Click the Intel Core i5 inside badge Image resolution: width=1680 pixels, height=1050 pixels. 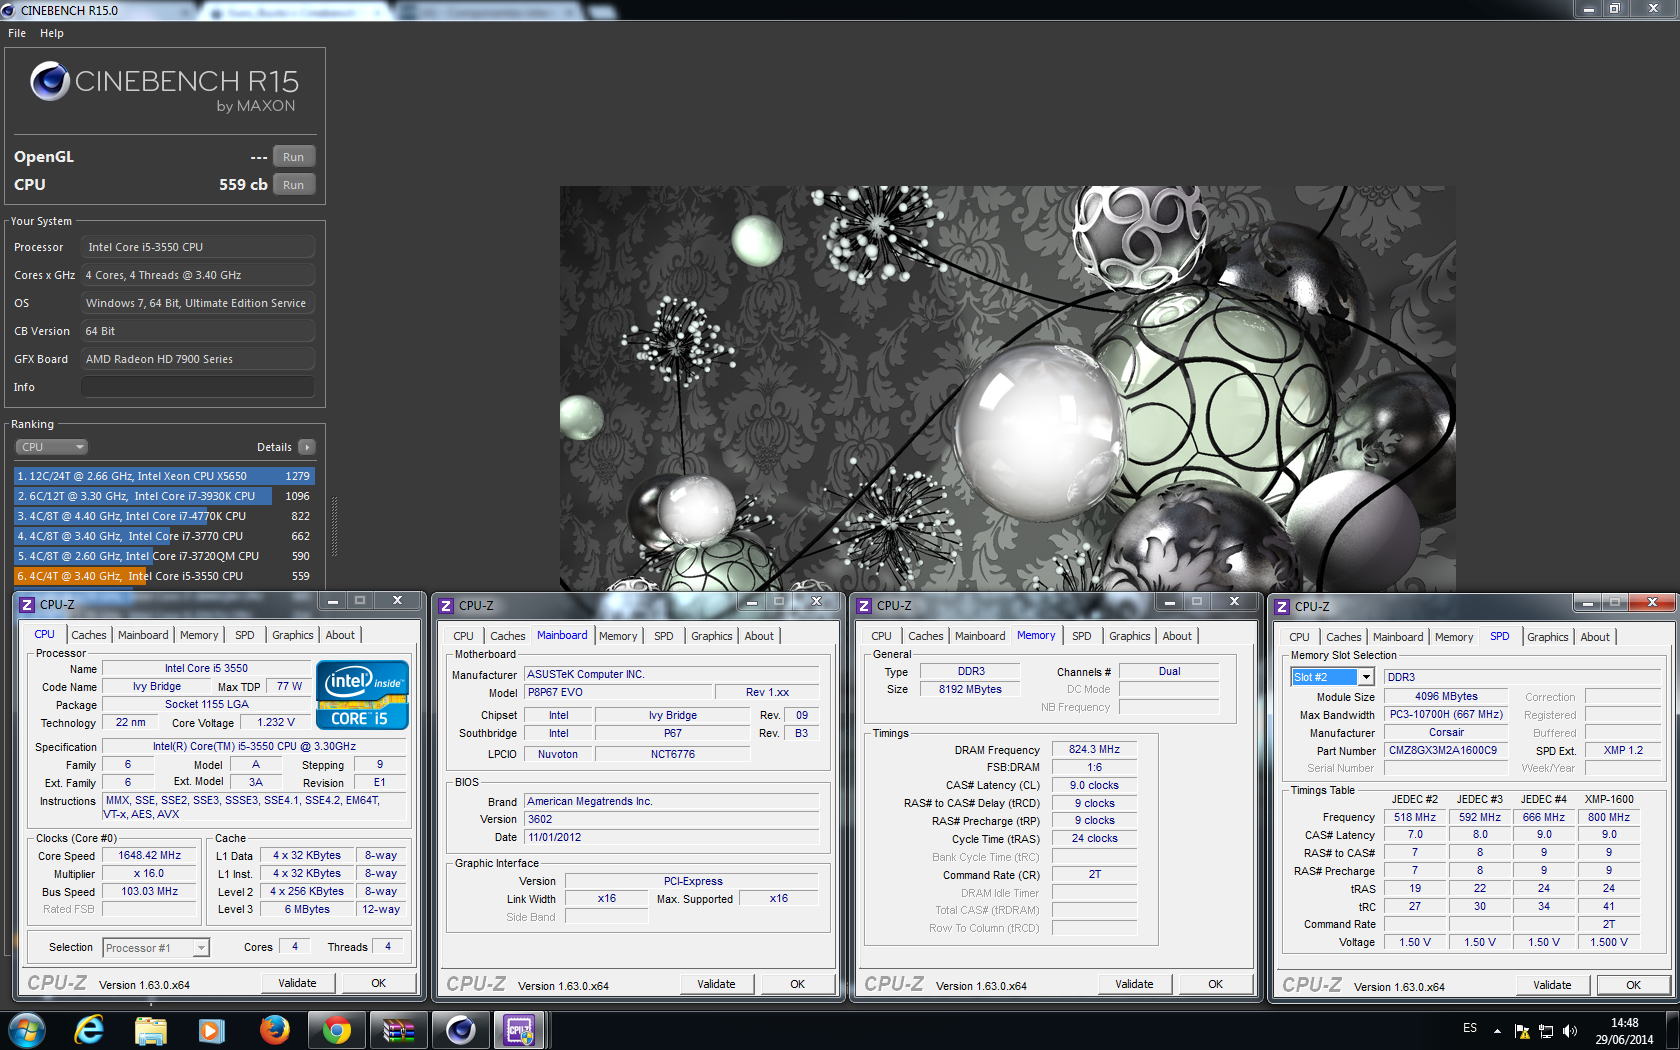[362, 694]
